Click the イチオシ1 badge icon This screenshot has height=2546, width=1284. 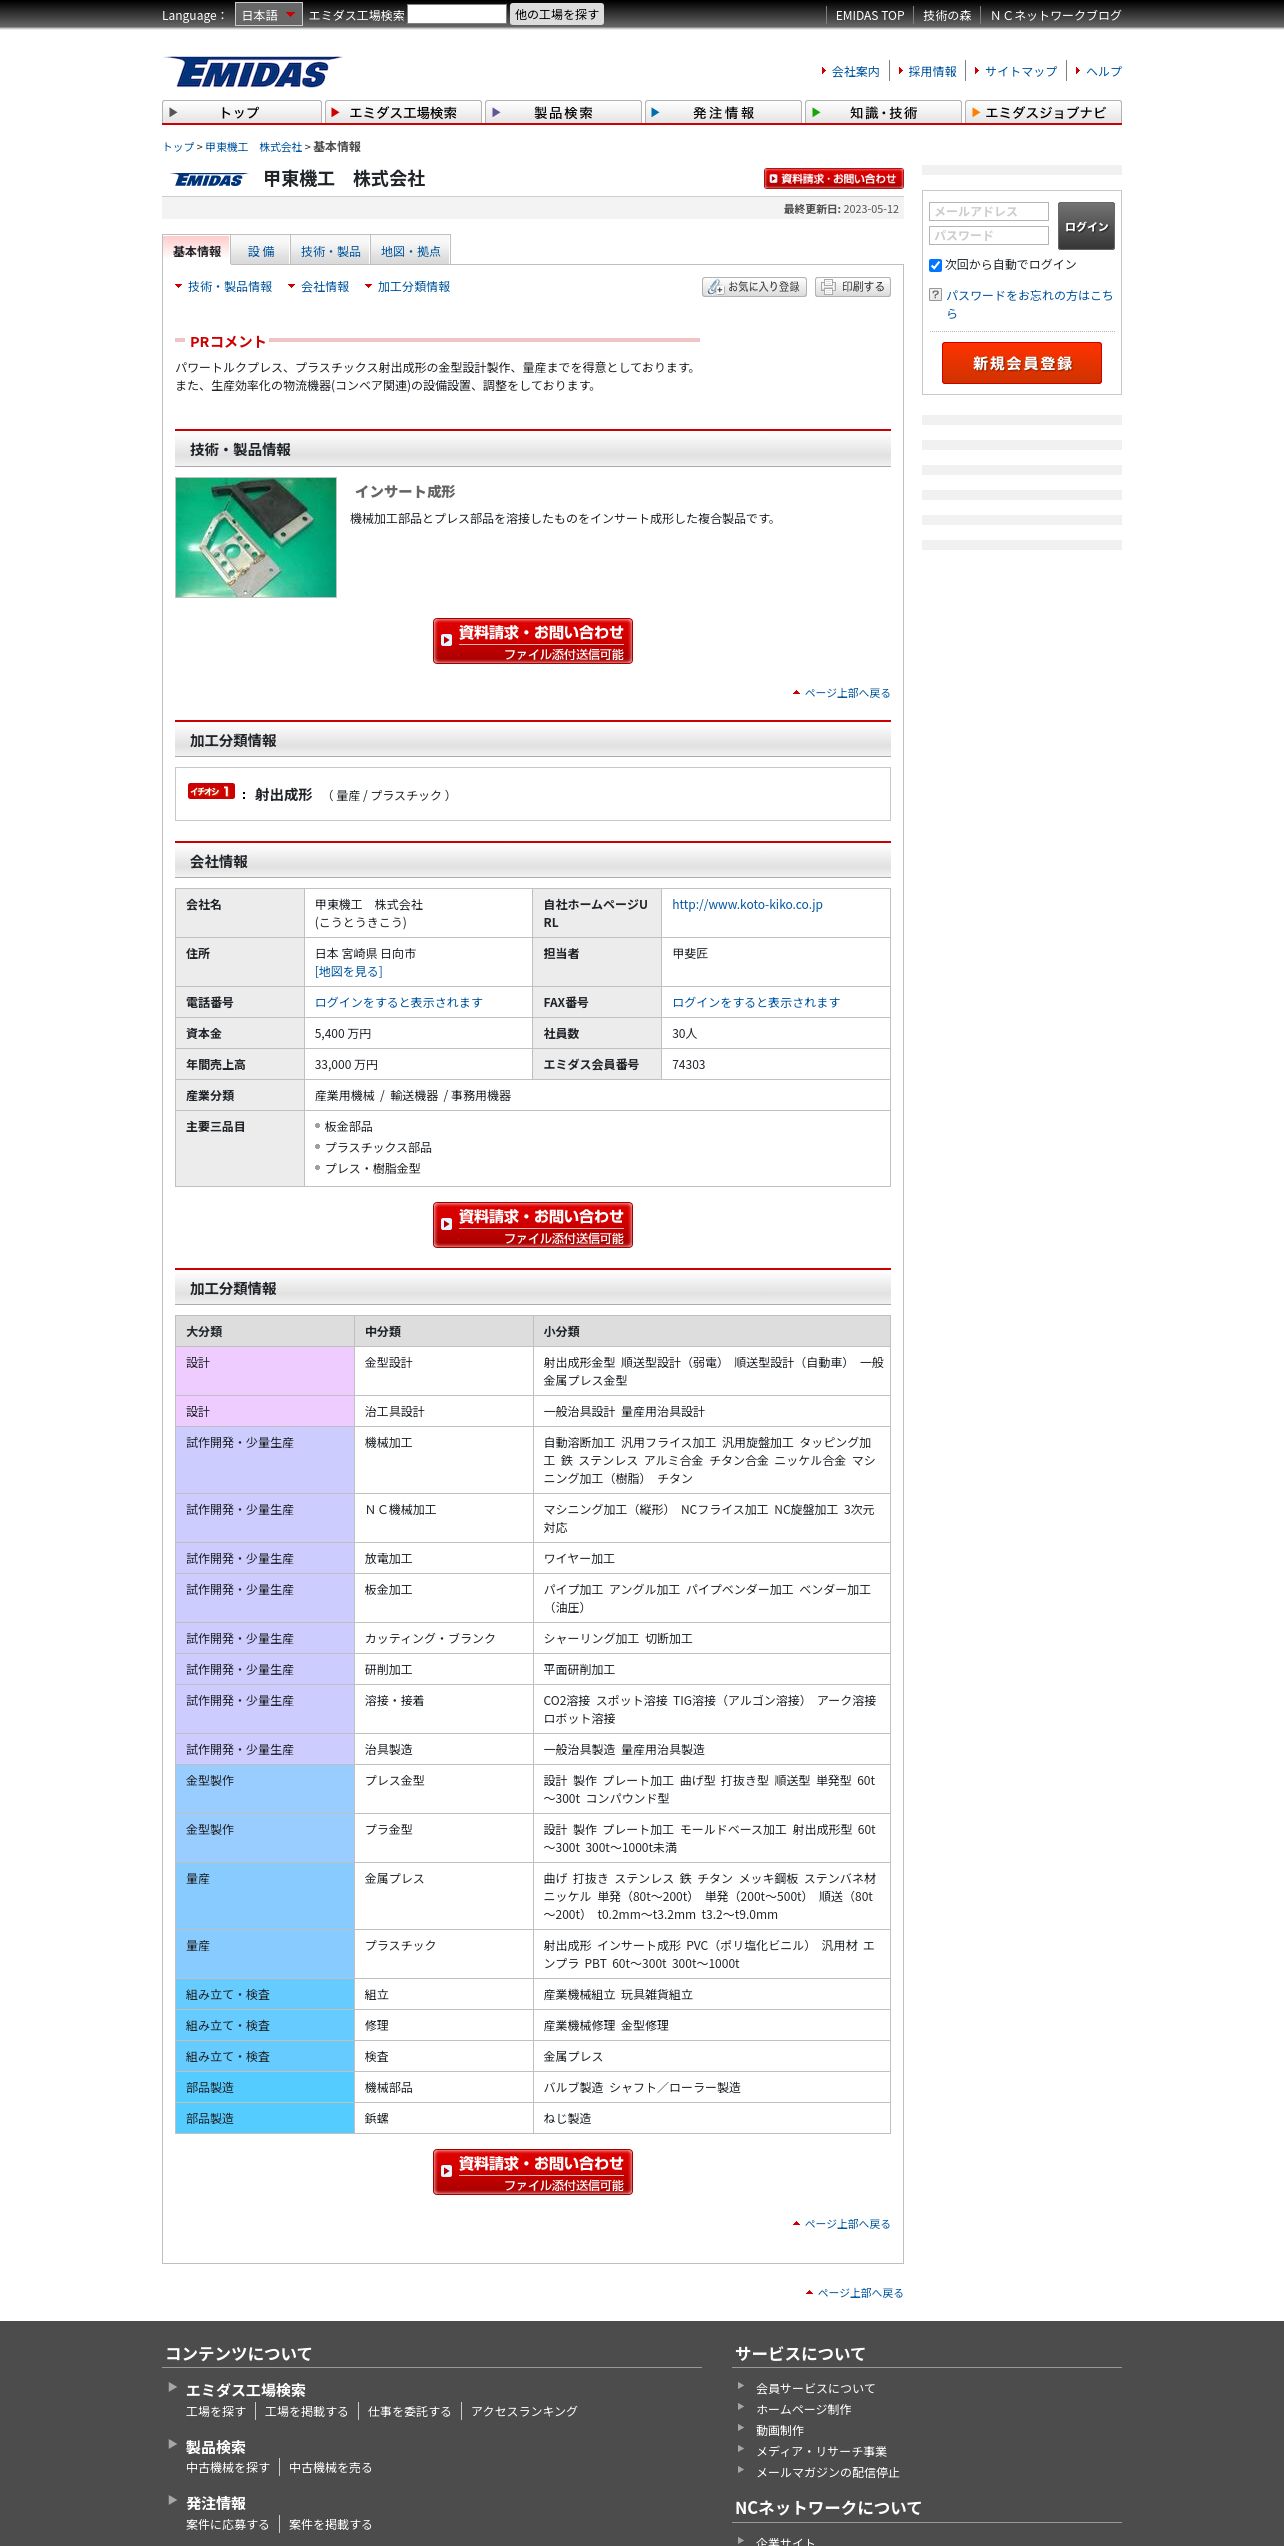point(211,791)
